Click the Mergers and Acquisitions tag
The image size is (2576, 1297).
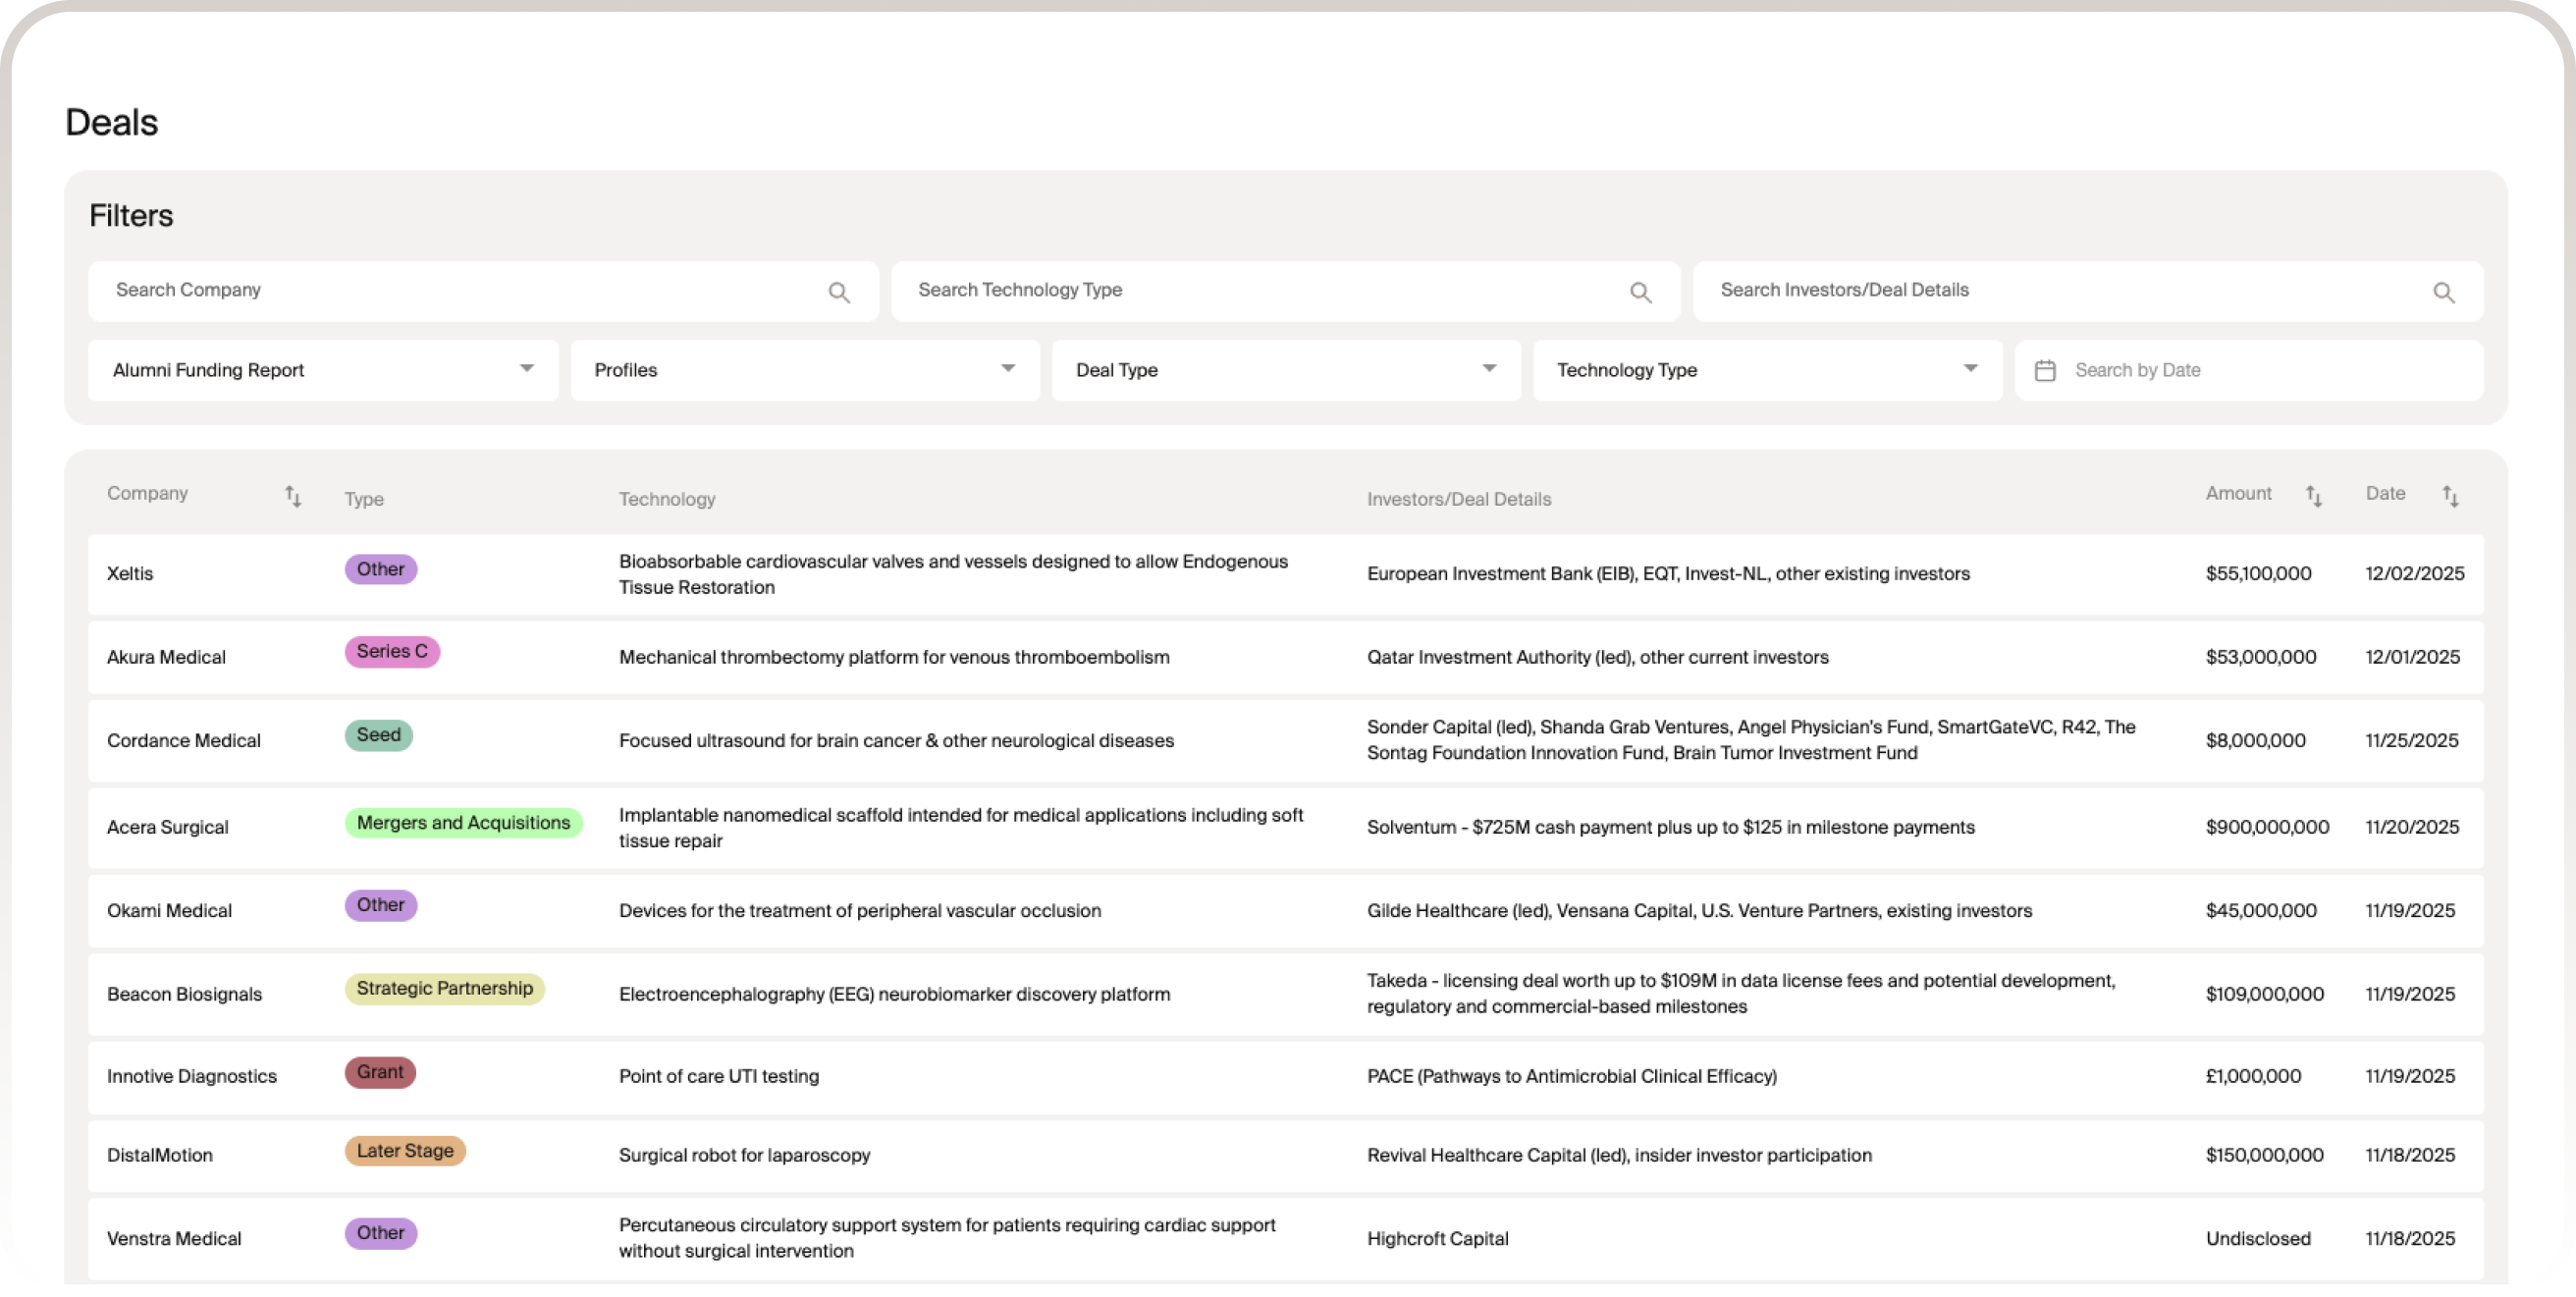pyautogui.click(x=463, y=822)
